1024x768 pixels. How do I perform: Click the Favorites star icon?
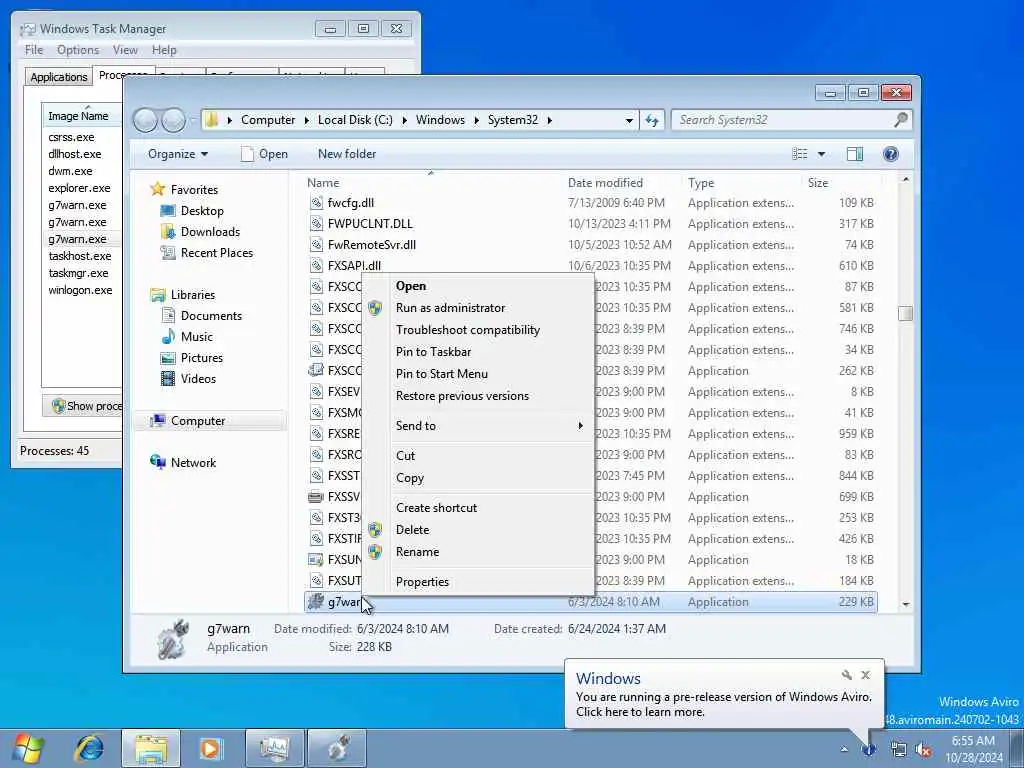(157, 189)
